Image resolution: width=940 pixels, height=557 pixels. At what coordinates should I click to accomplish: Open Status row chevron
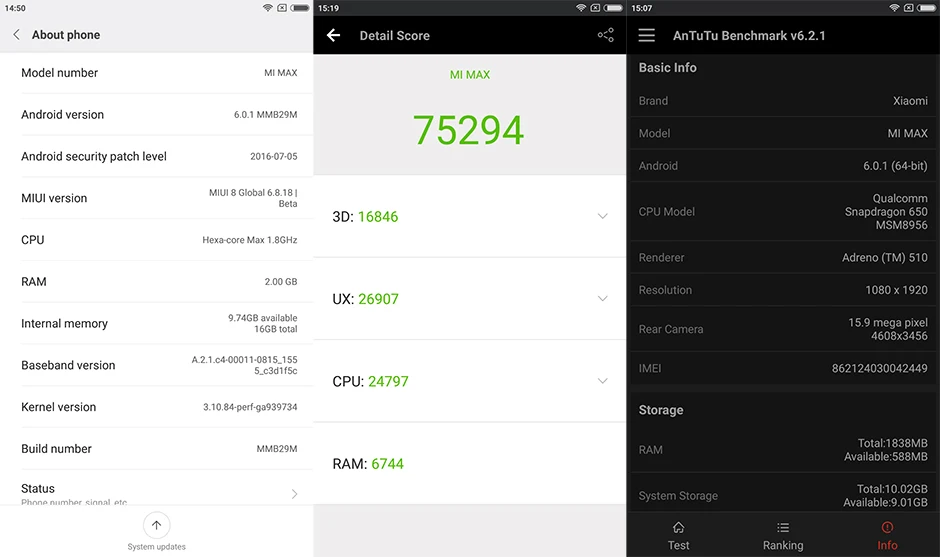294,494
